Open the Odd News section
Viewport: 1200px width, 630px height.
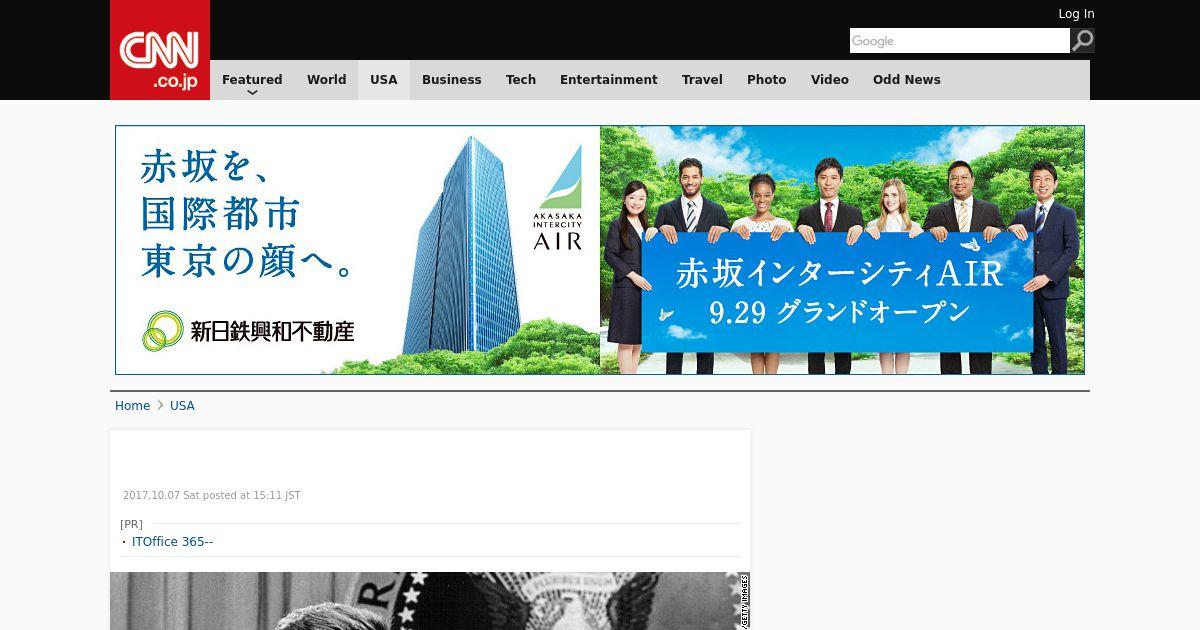[x=907, y=80]
